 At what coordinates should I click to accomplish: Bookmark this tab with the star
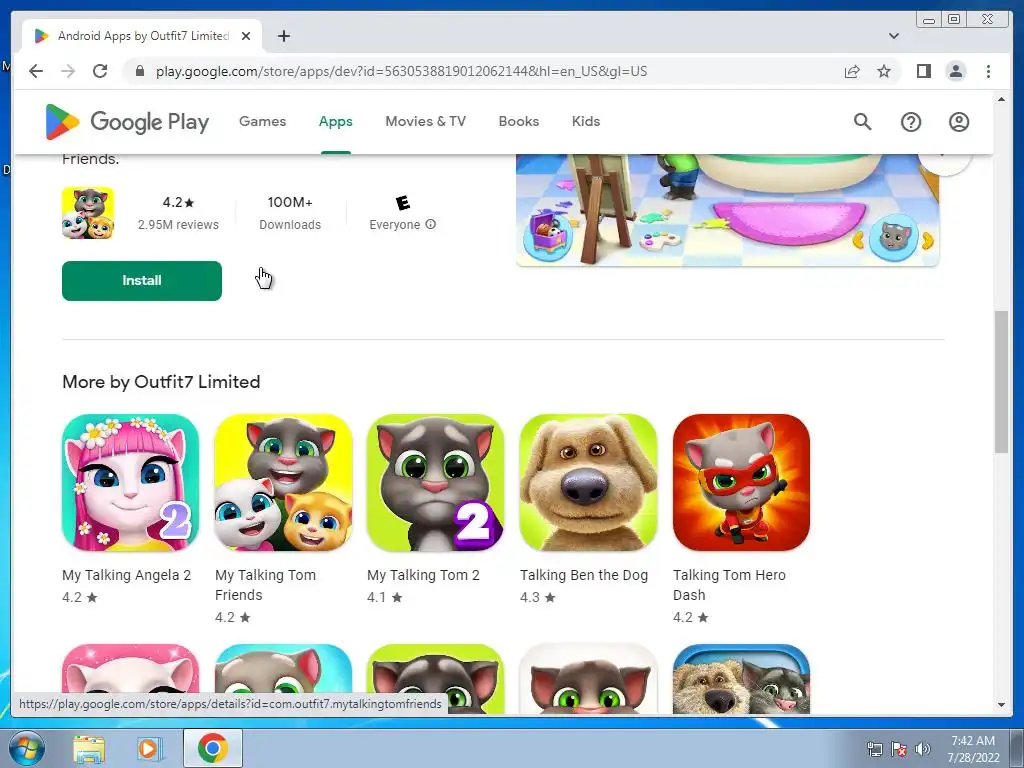tap(884, 71)
